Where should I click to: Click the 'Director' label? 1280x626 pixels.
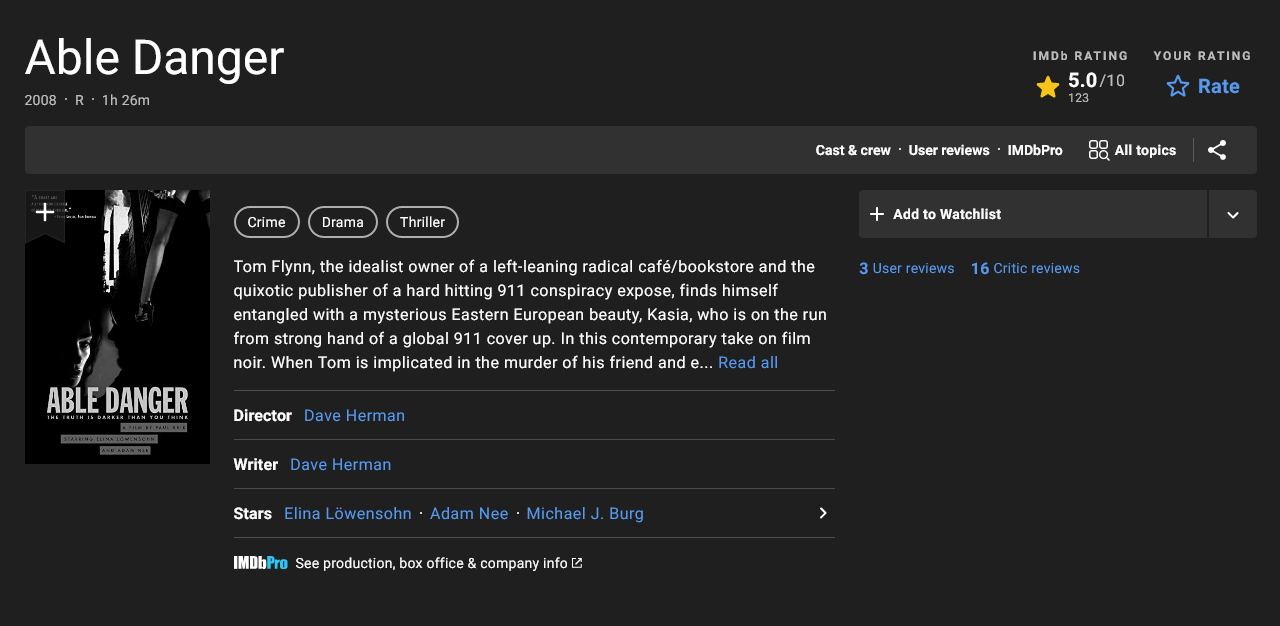coord(263,415)
